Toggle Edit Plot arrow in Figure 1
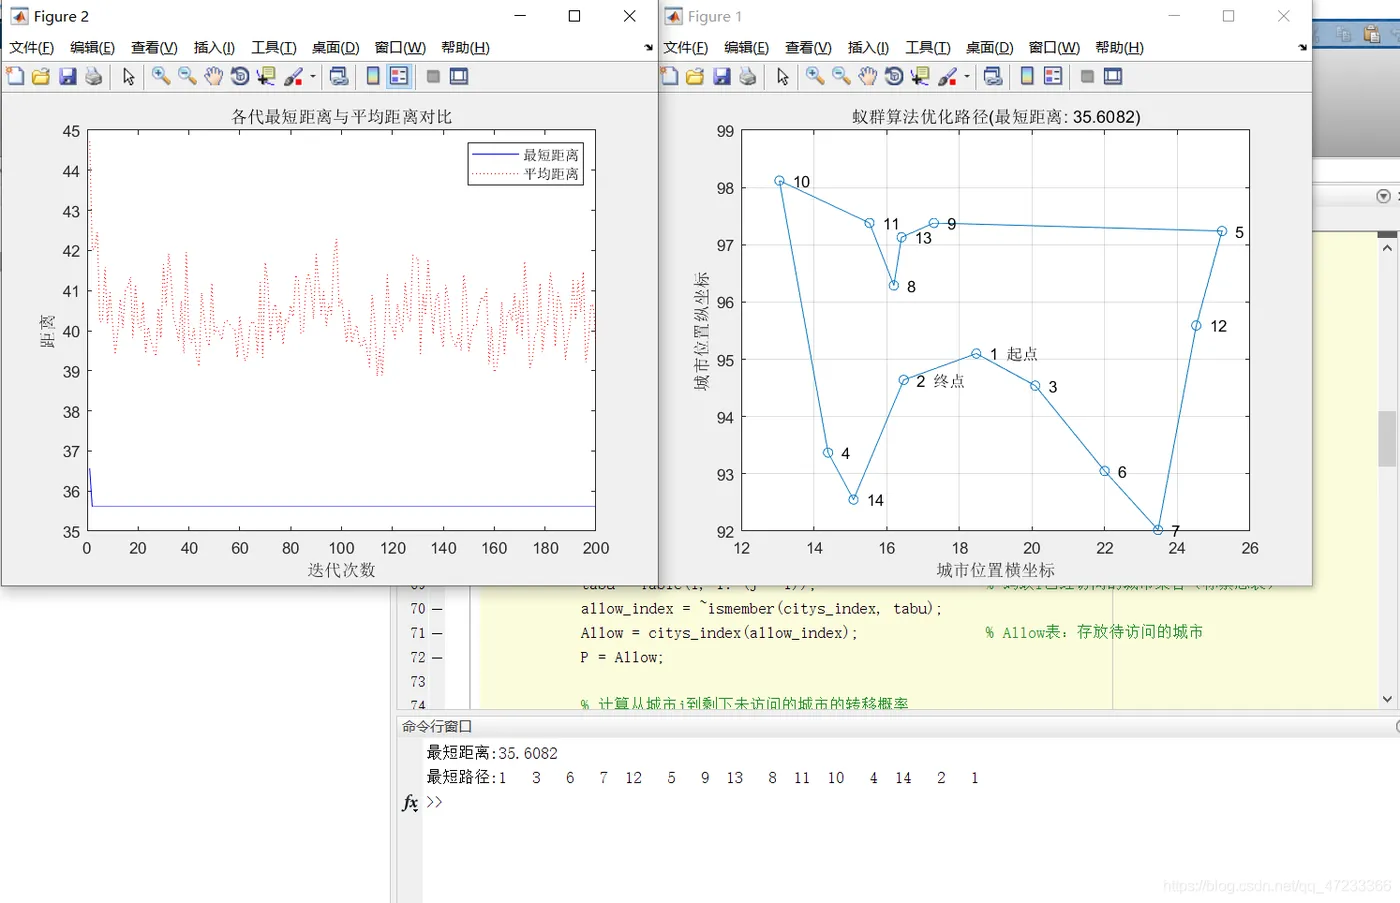 (x=782, y=76)
